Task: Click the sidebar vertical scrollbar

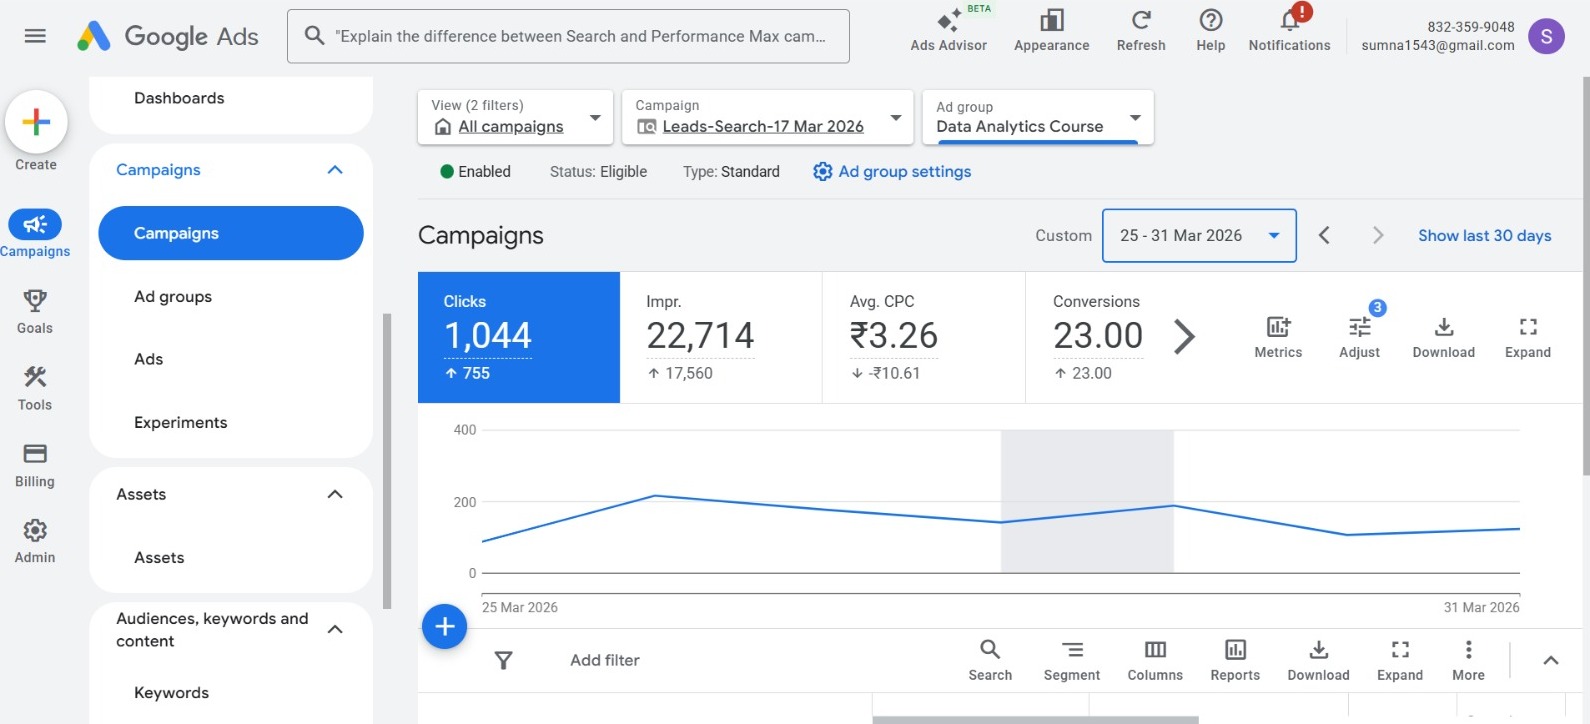Action: pos(387,461)
